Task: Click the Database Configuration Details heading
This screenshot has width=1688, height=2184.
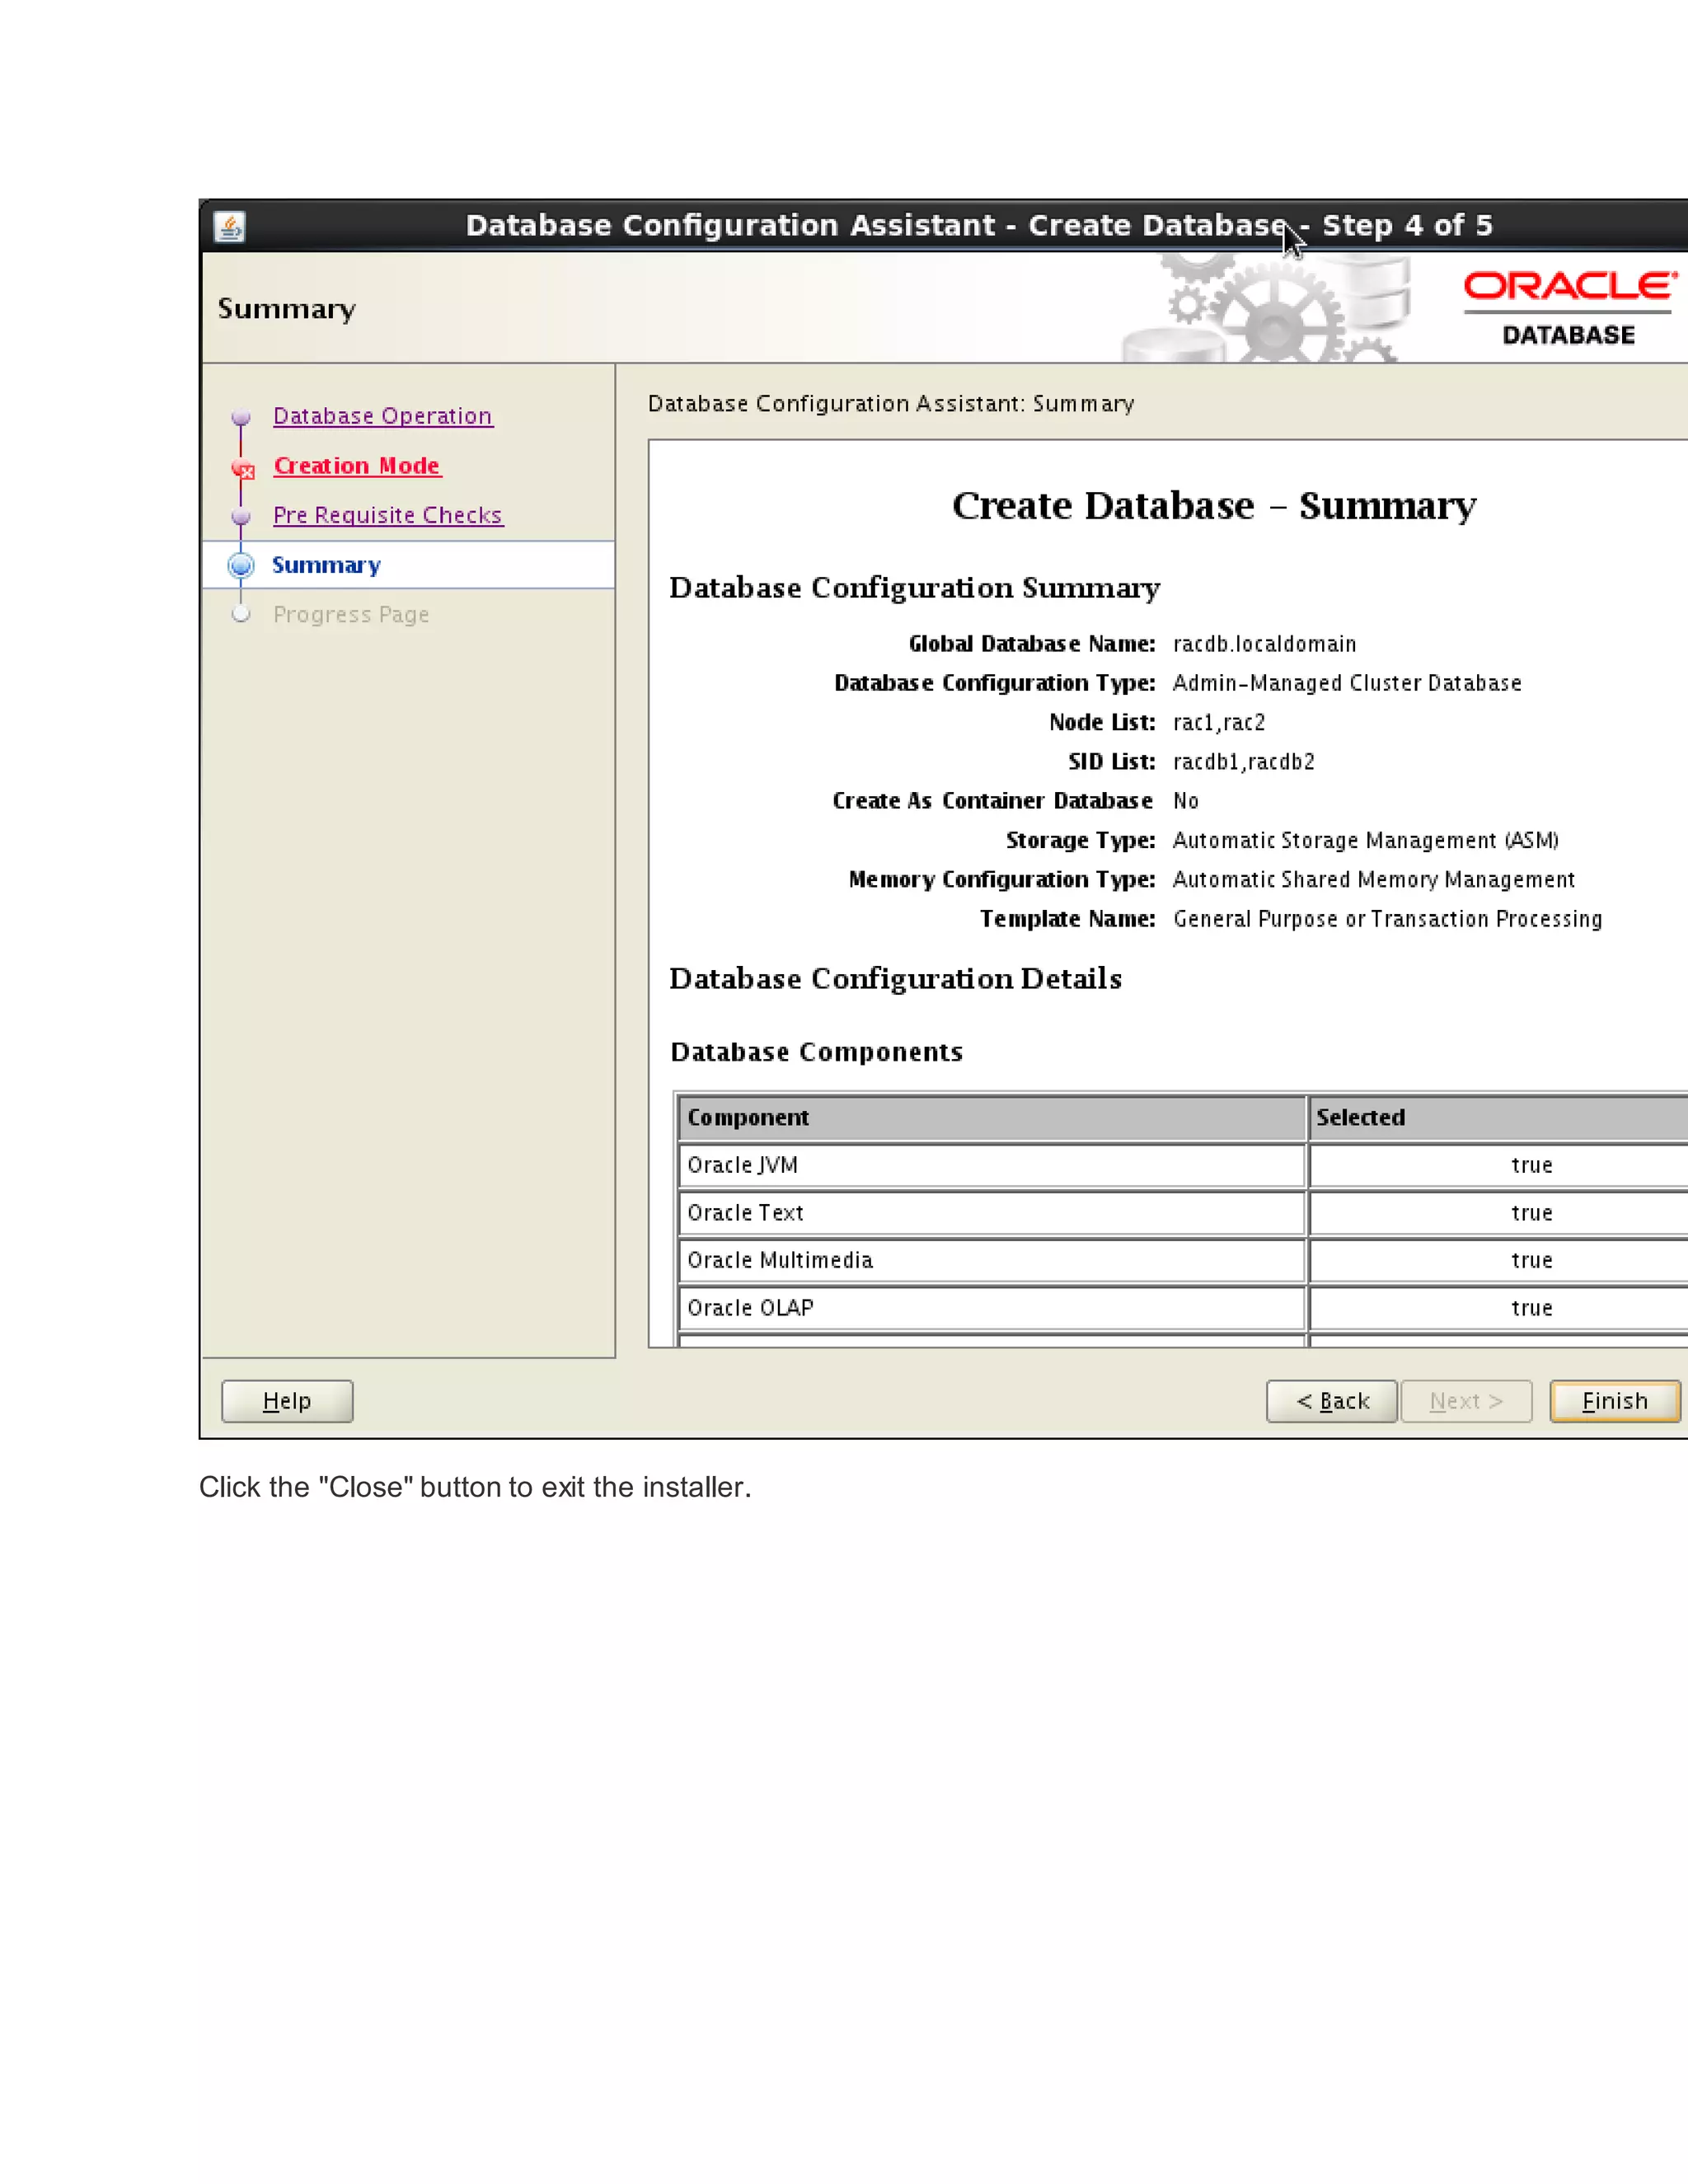Action: pos(896,979)
